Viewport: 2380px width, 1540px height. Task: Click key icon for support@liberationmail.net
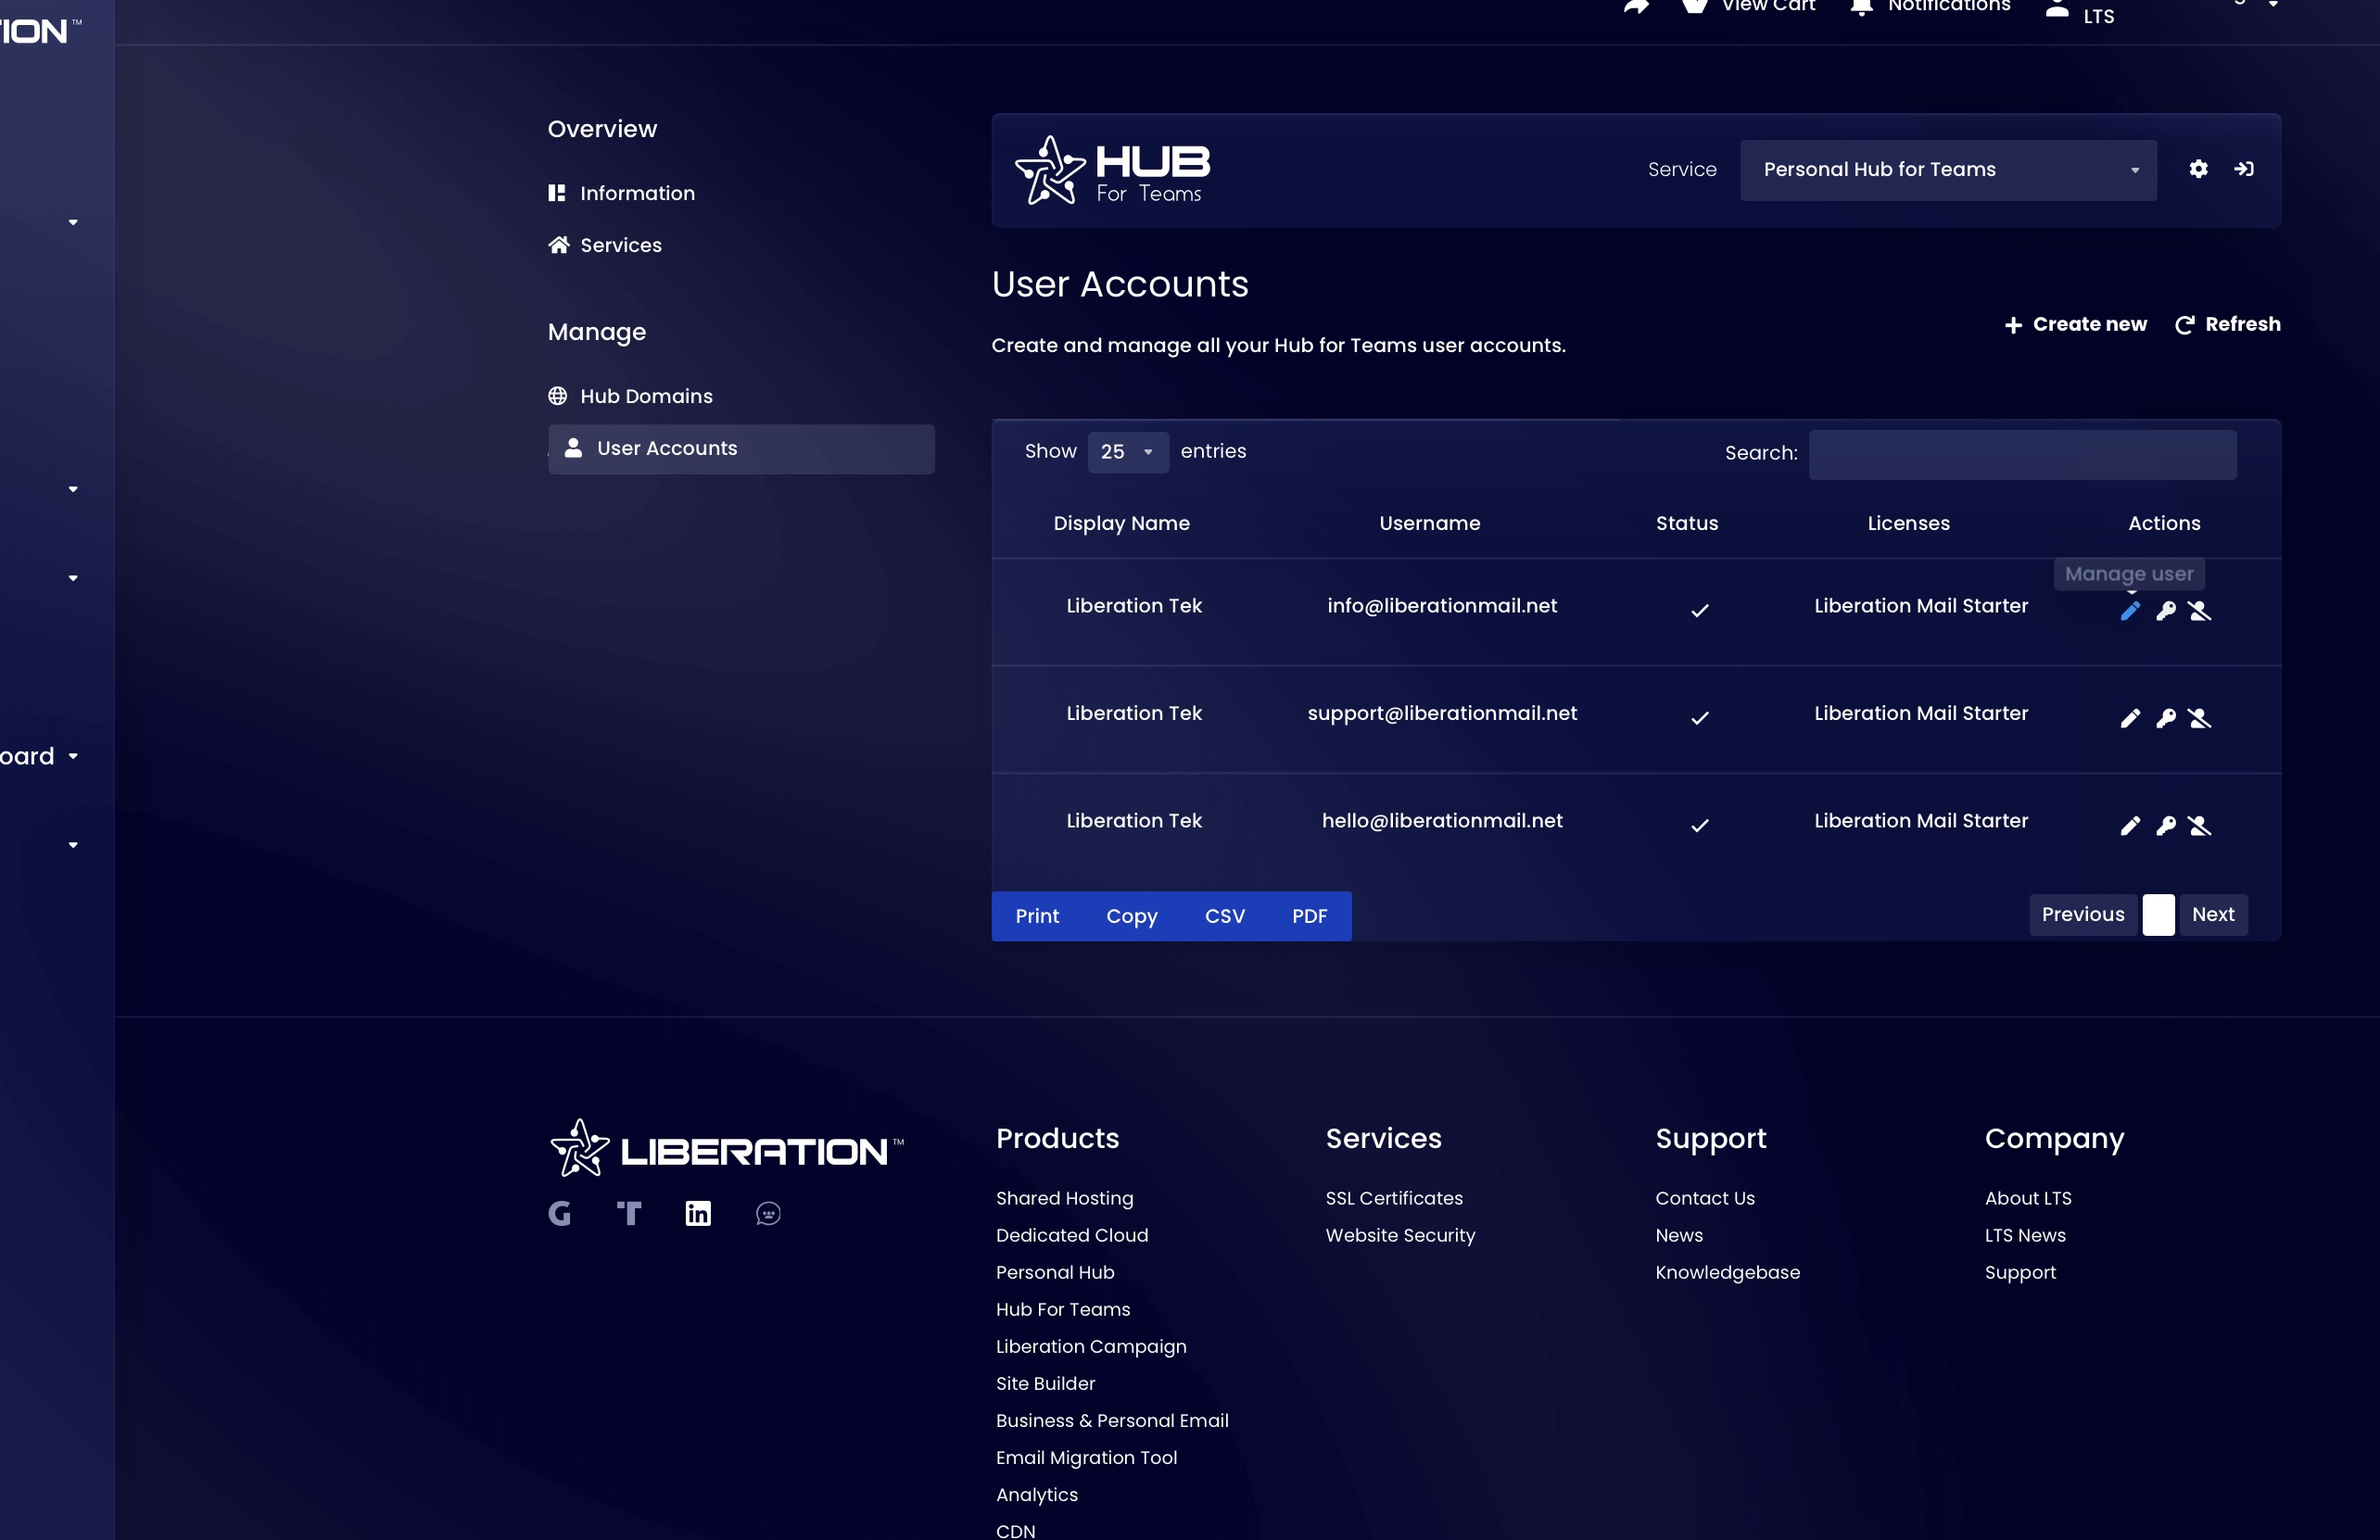(2166, 718)
